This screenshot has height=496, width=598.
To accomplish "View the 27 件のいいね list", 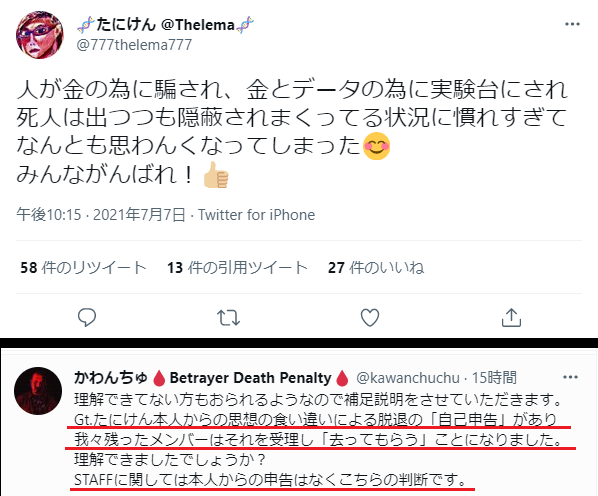I will coord(376,267).
